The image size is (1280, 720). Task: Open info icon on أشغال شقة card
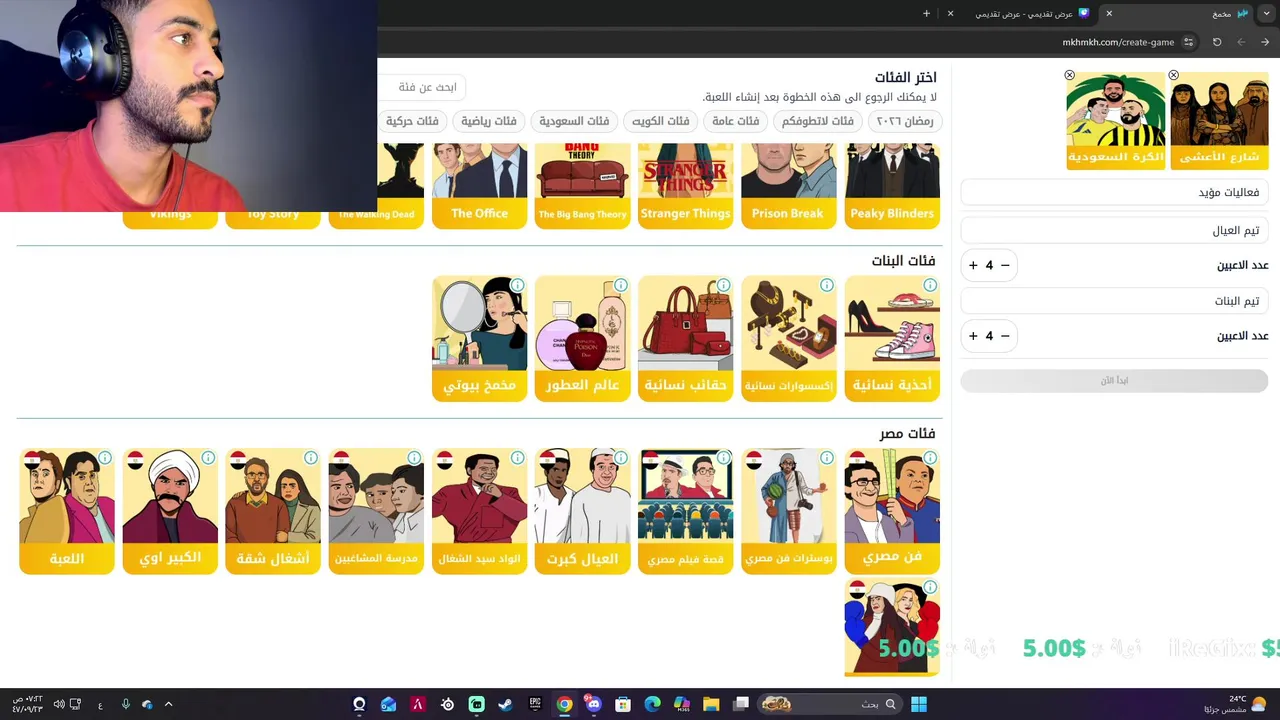click(x=311, y=458)
